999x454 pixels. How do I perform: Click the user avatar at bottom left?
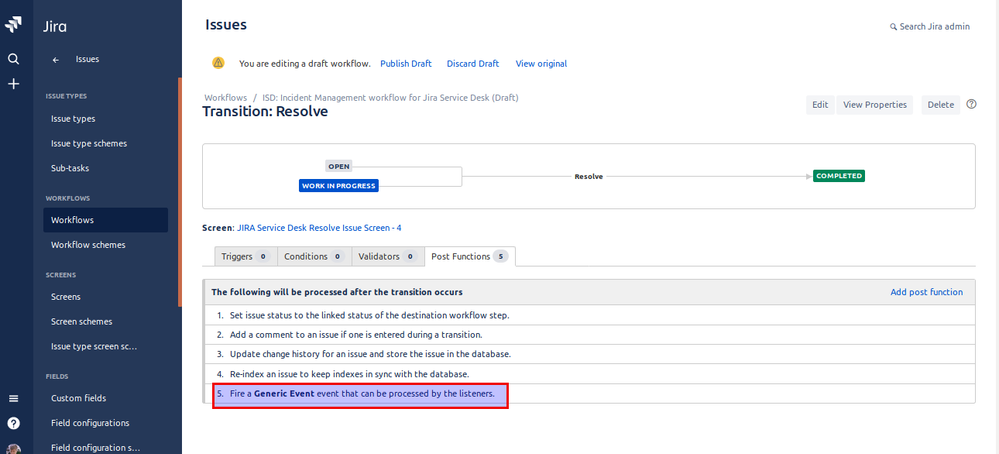13,449
